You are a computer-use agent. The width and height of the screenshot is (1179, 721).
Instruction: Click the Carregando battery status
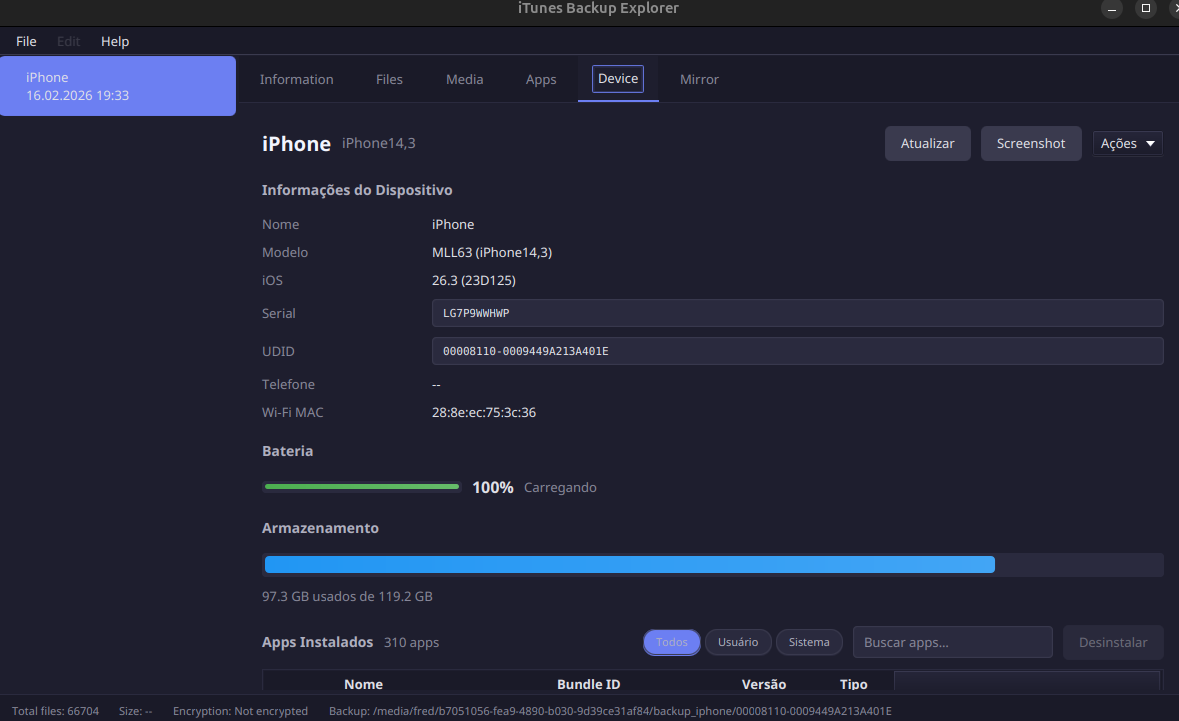click(x=560, y=487)
